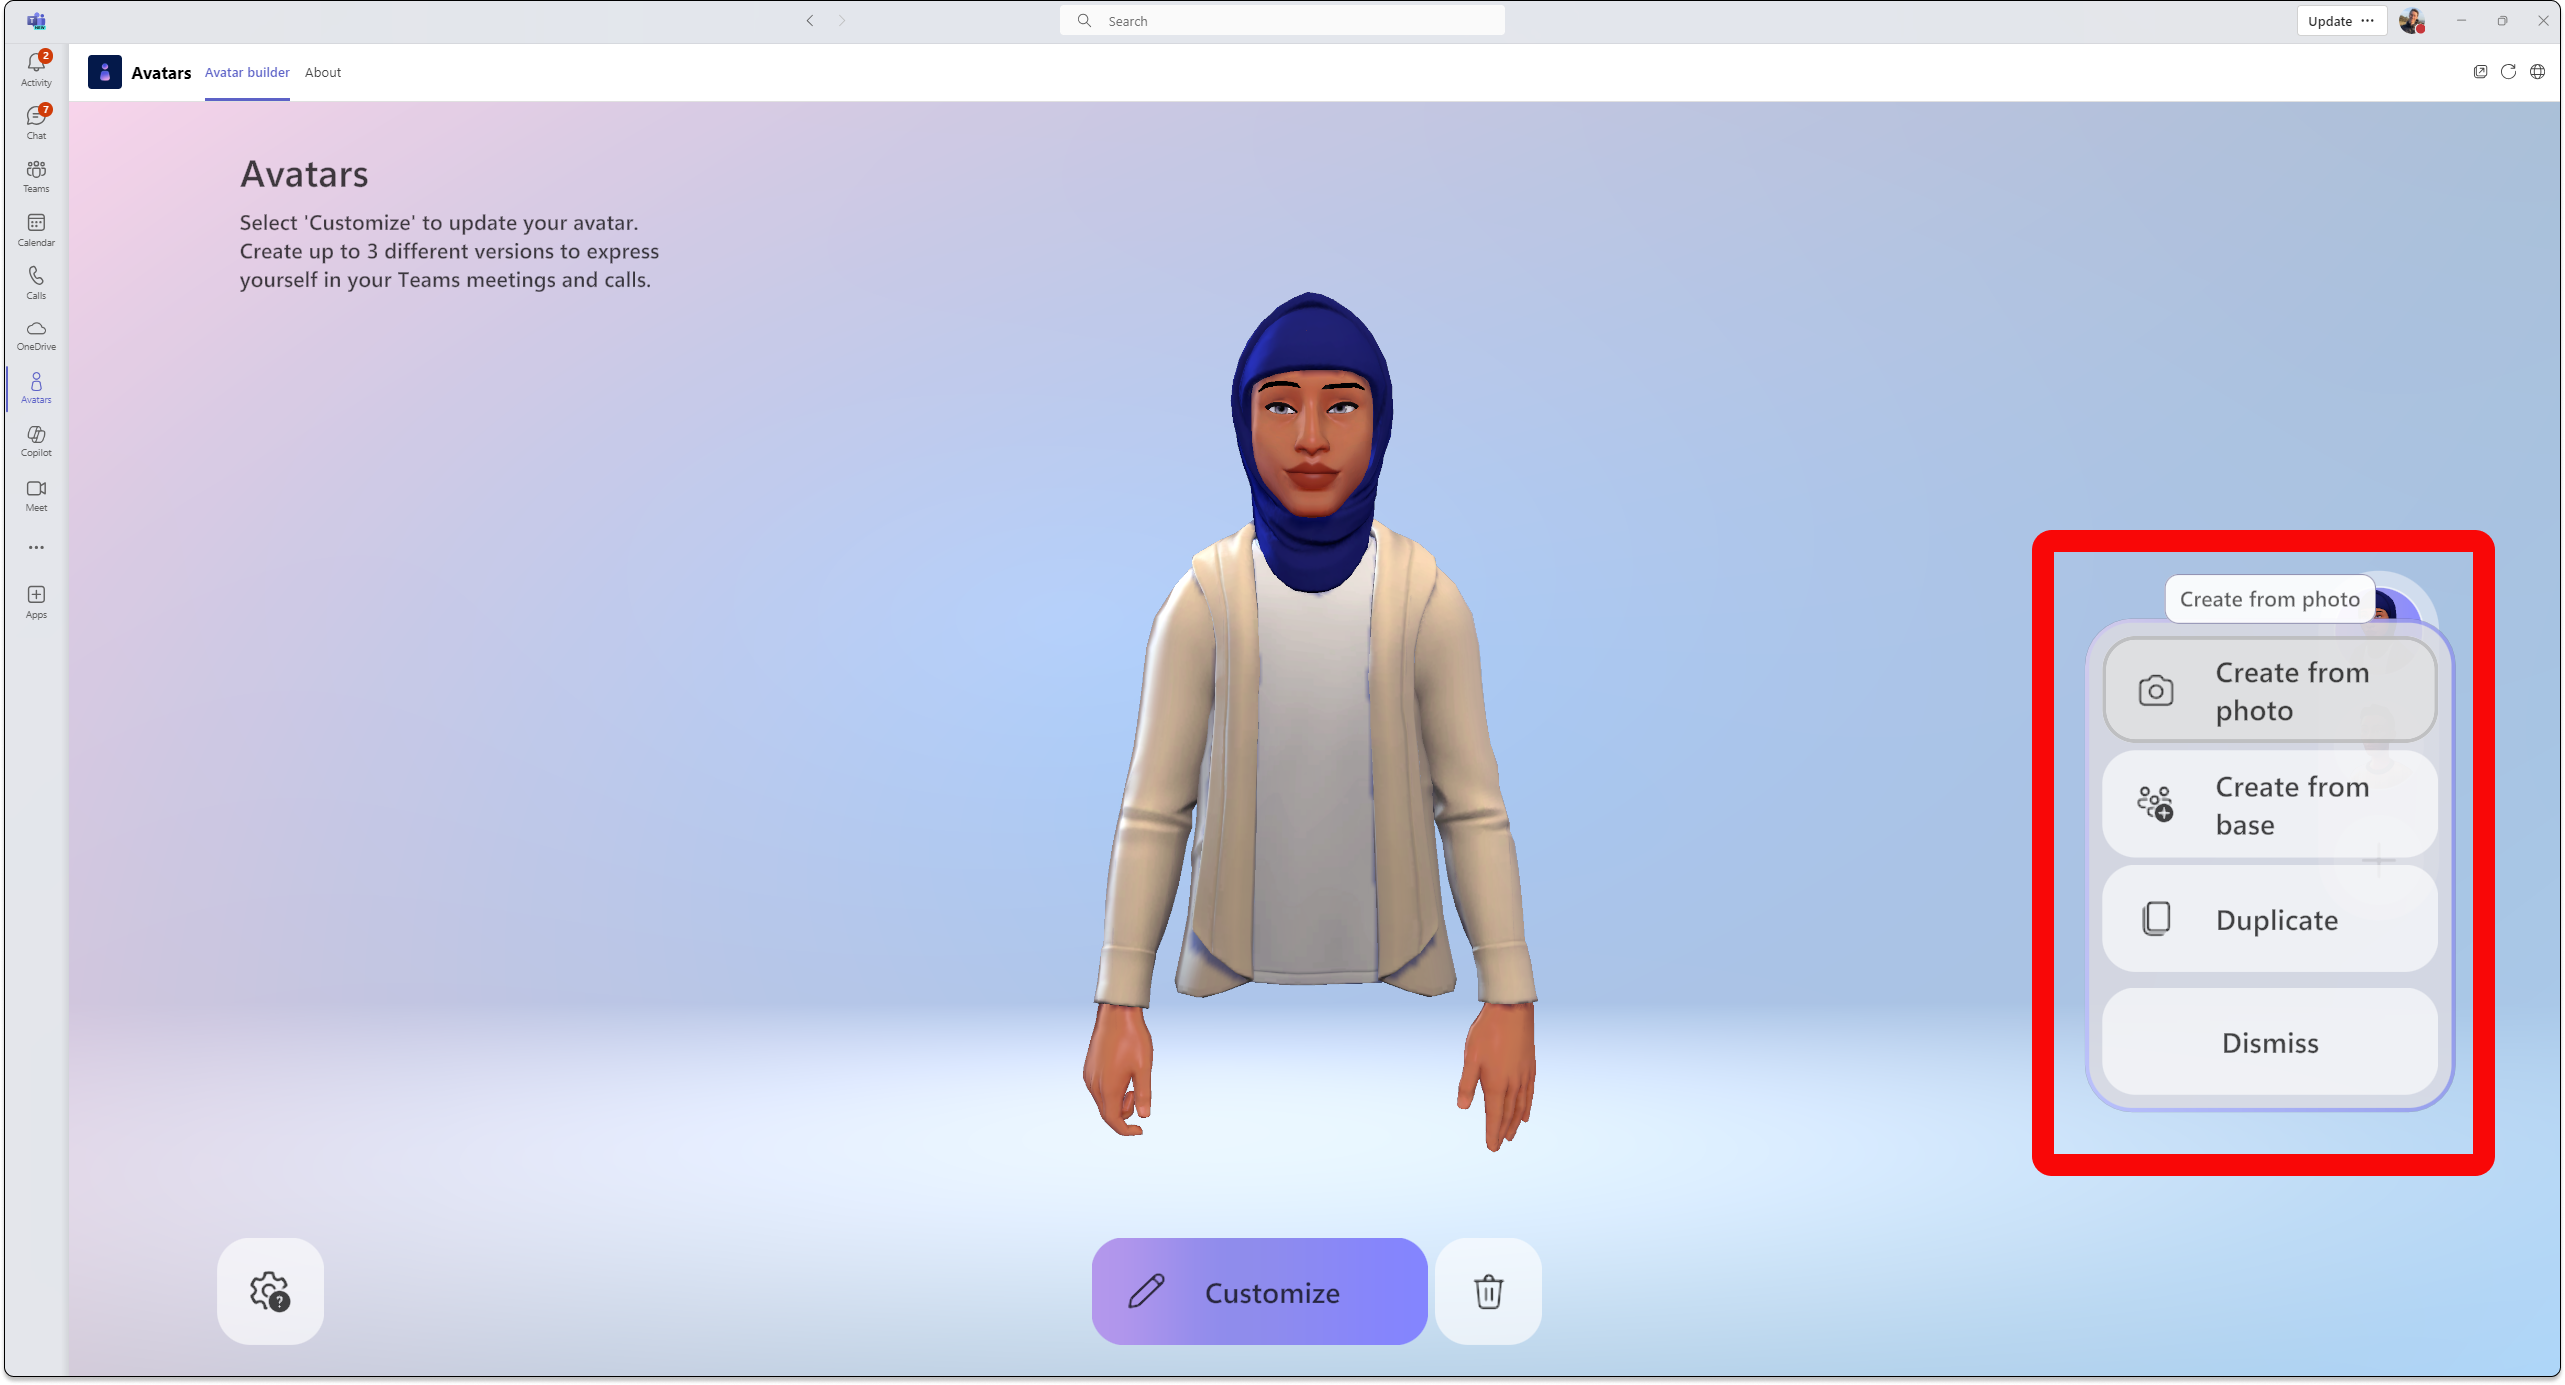Click the delete avatar trash icon

point(1487,1291)
